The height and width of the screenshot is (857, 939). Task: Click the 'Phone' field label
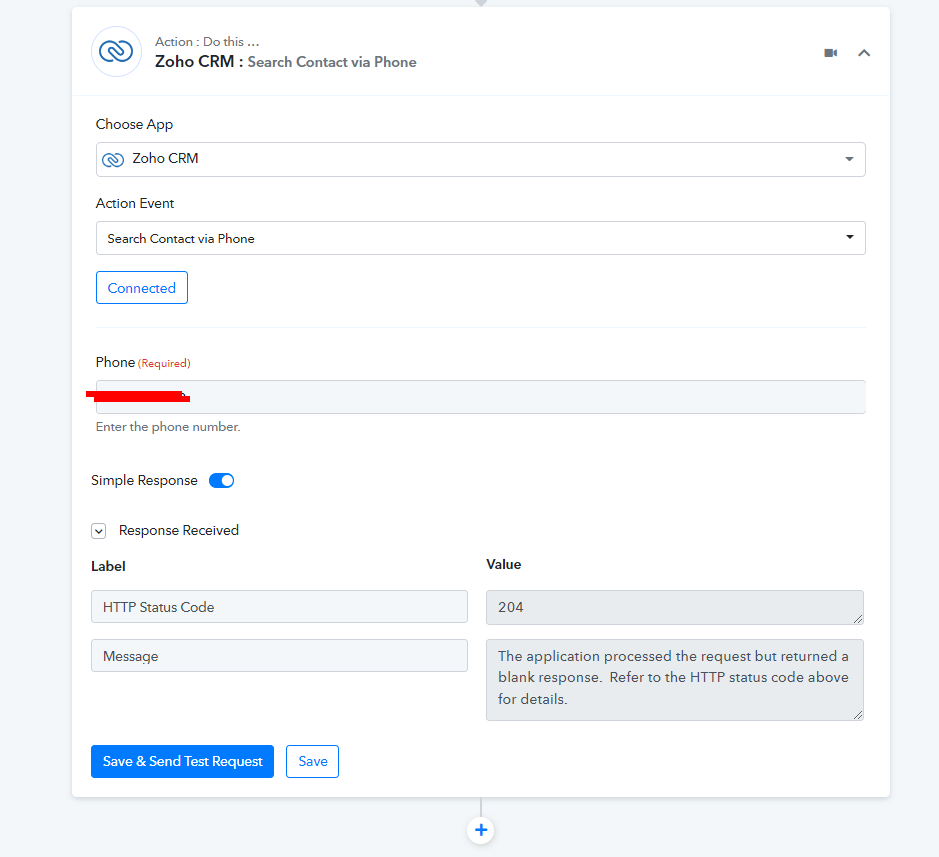pos(115,362)
